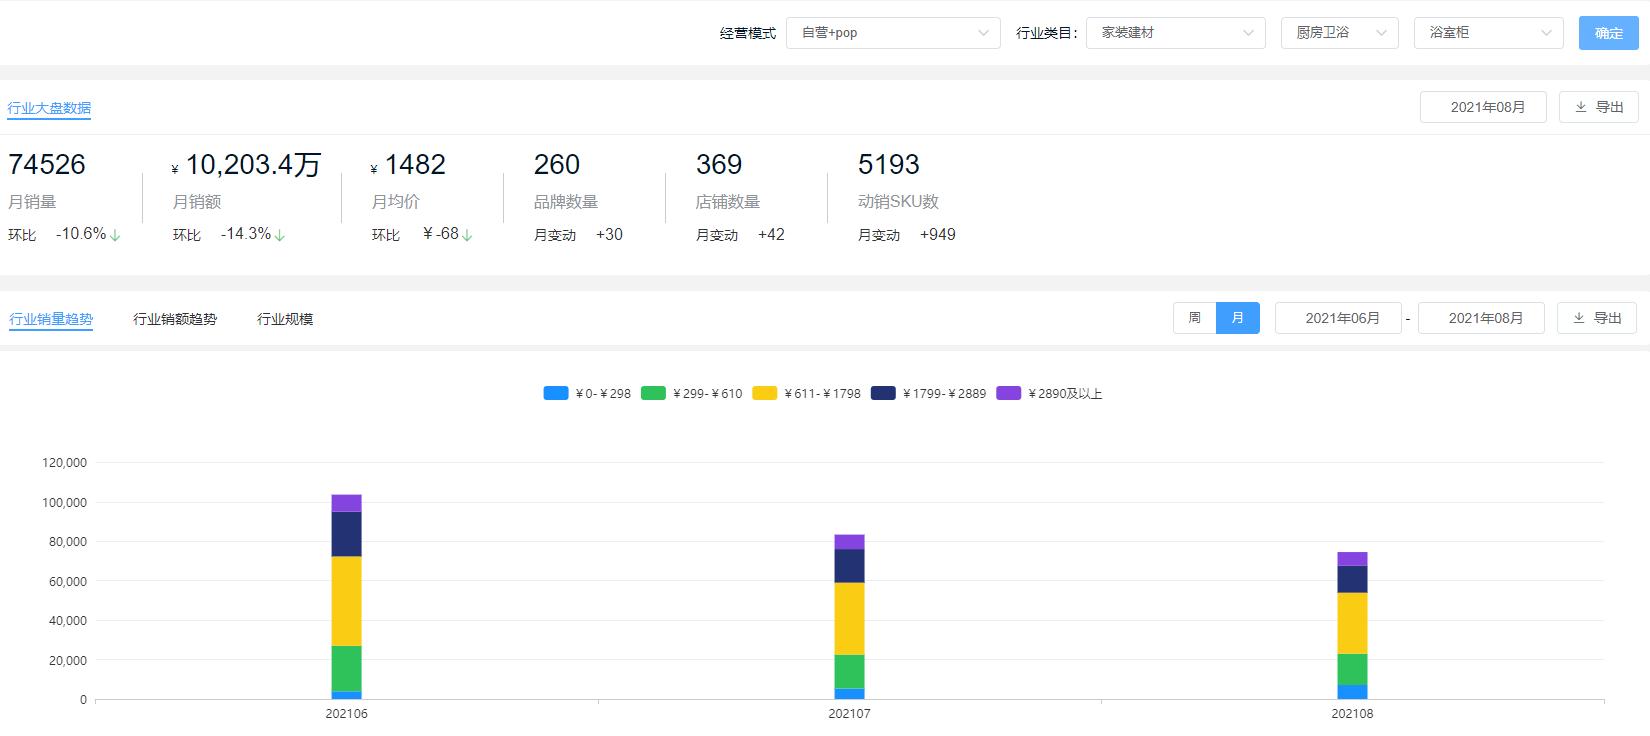Switch to 行业销额趋势 tab

click(x=175, y=319)
